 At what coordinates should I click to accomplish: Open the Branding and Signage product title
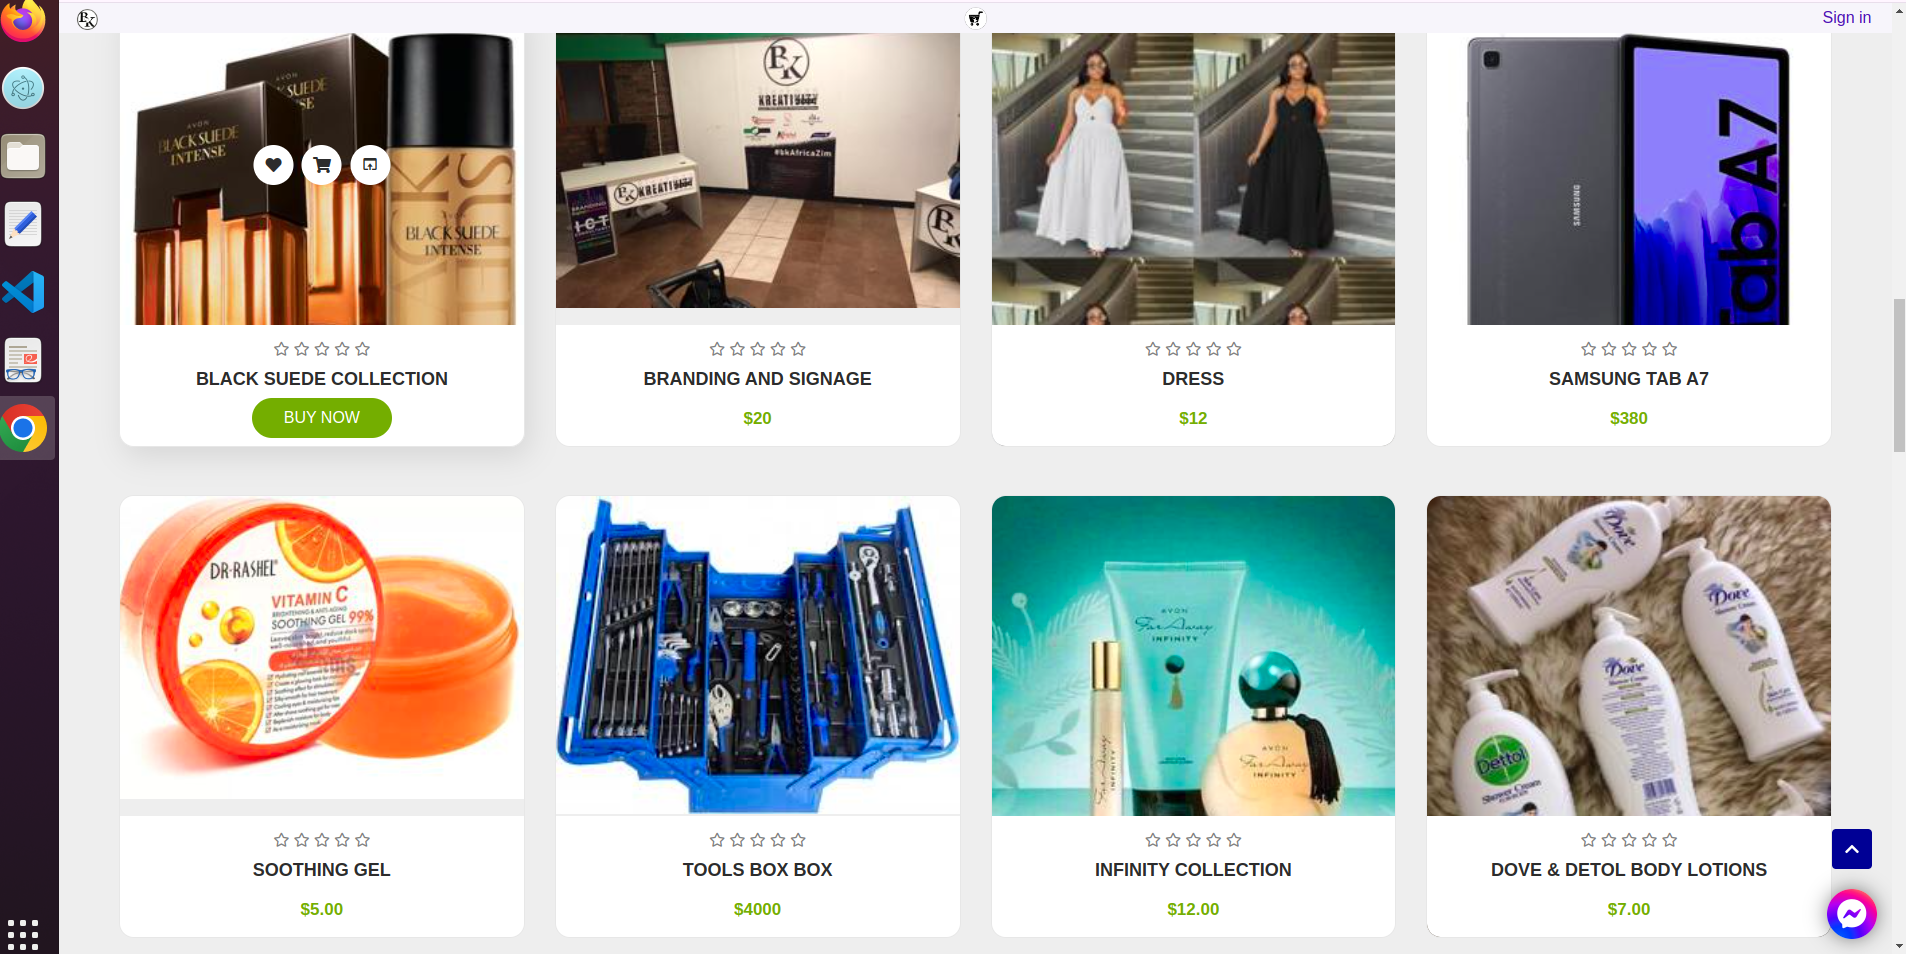(757, 379)
